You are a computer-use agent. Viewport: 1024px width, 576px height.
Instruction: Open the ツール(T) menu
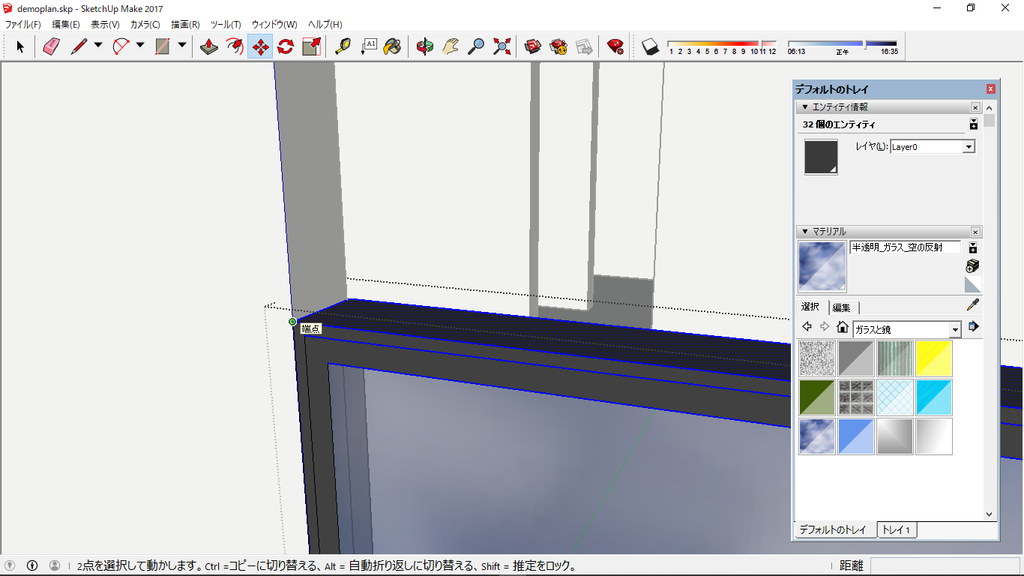[225, 24]
